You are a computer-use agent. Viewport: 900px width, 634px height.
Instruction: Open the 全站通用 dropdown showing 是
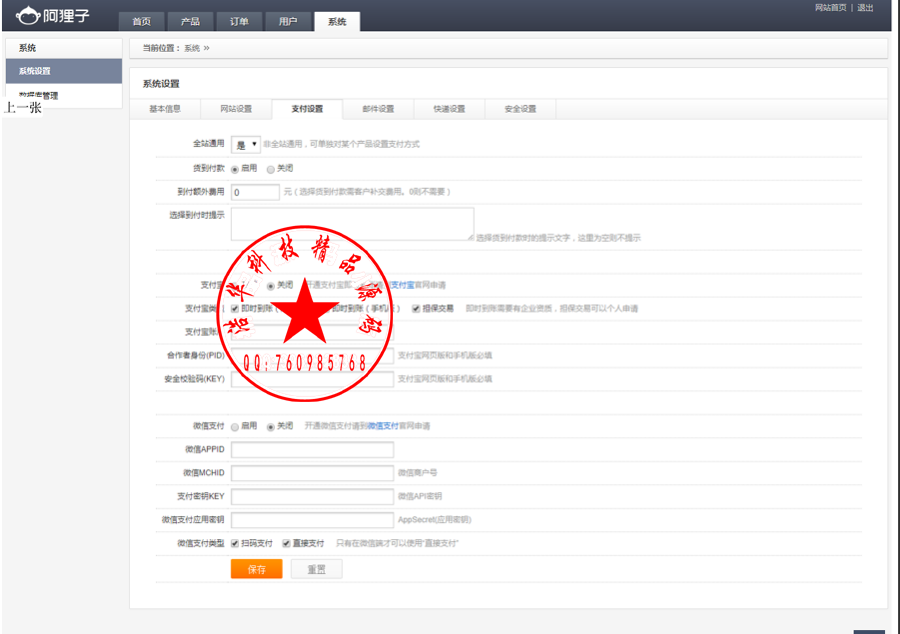[248, 144]
